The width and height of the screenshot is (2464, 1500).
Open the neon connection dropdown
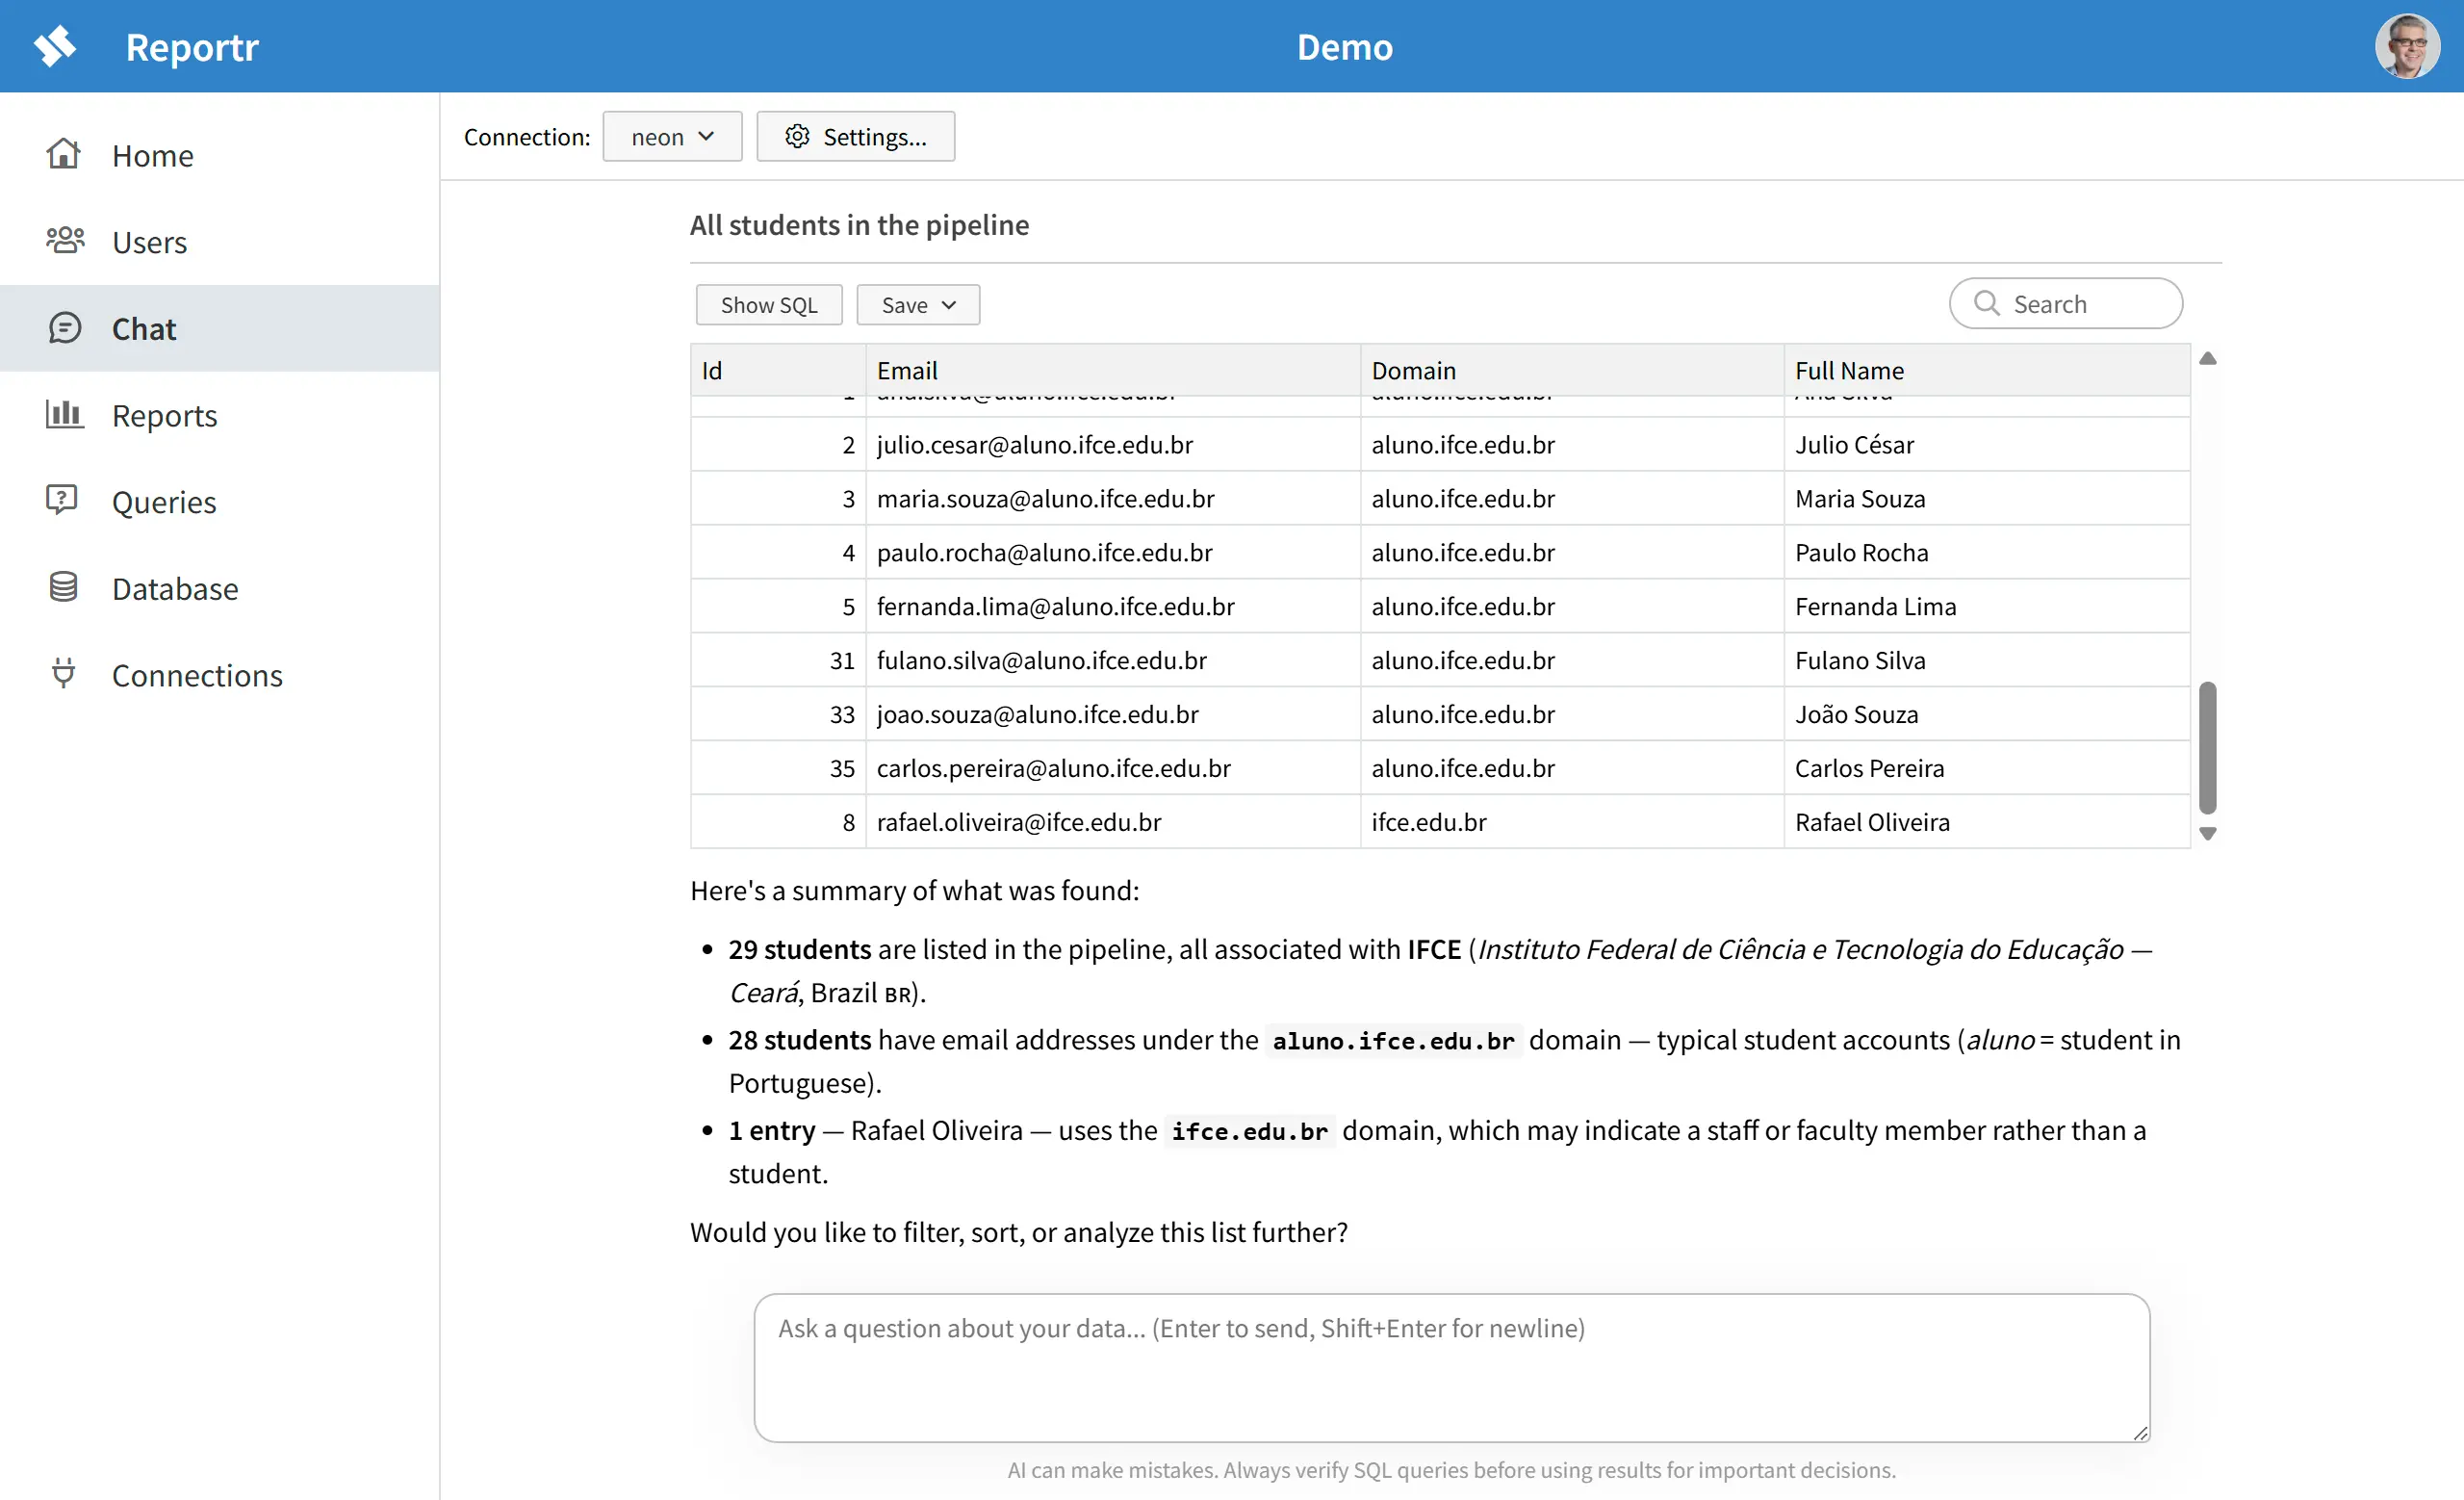coord(672,137)
